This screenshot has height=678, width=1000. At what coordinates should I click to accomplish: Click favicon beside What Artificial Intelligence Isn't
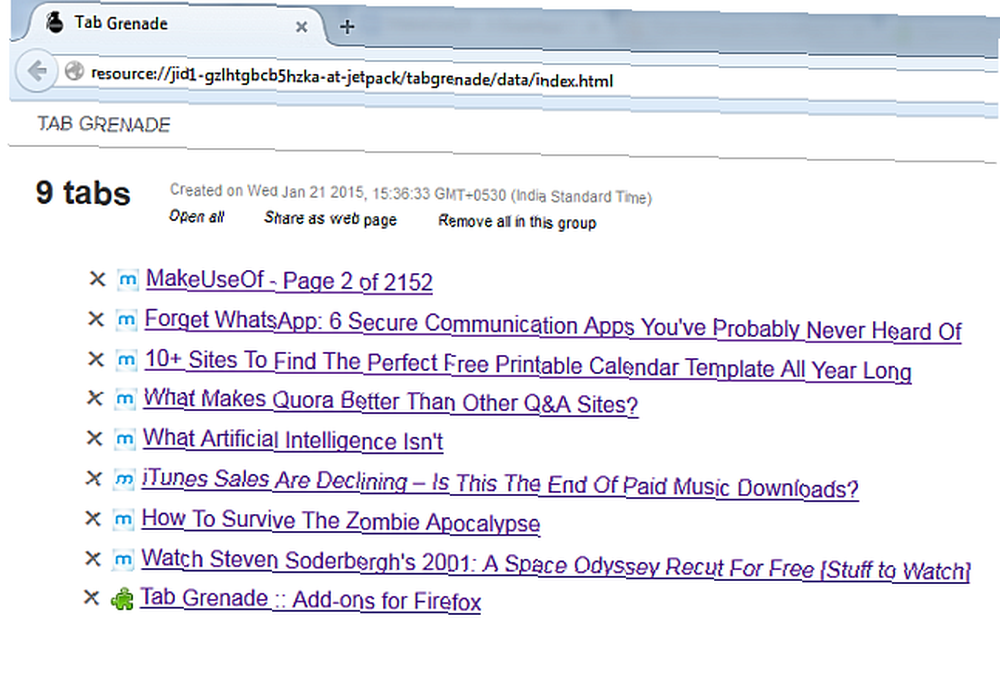pos(124,439)
